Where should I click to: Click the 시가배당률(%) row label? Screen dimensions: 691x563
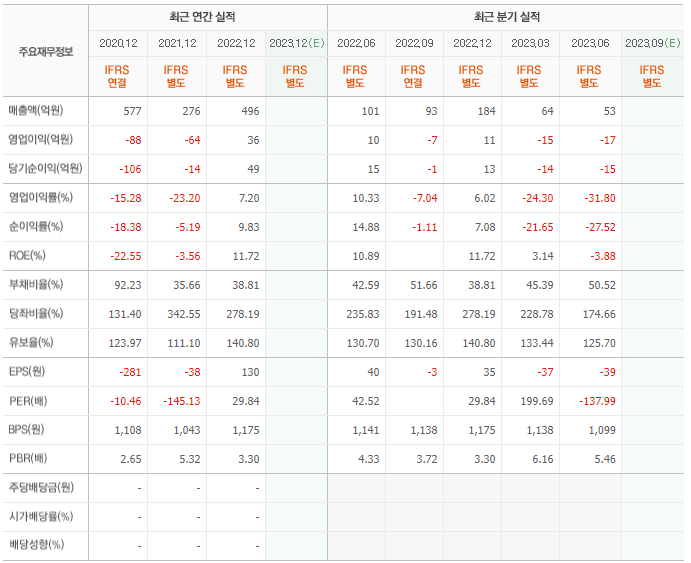coord(41,517)
